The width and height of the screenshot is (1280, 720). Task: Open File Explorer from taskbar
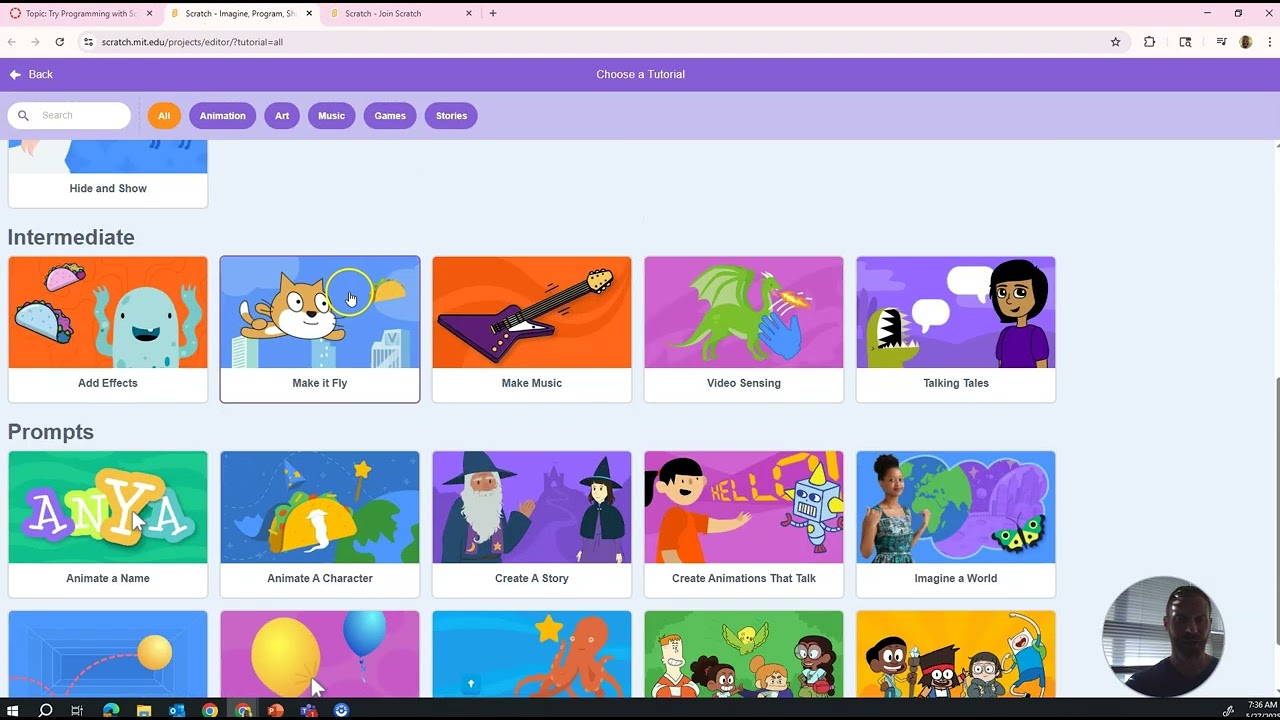click(x=144, y=710)
